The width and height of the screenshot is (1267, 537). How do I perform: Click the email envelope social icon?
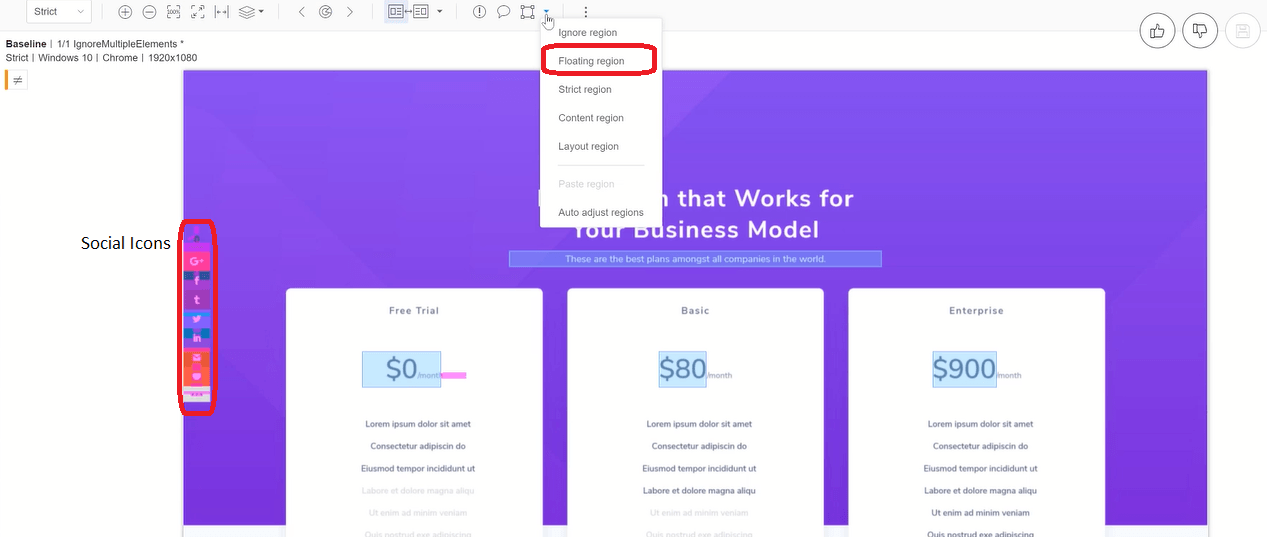point(196,357)
